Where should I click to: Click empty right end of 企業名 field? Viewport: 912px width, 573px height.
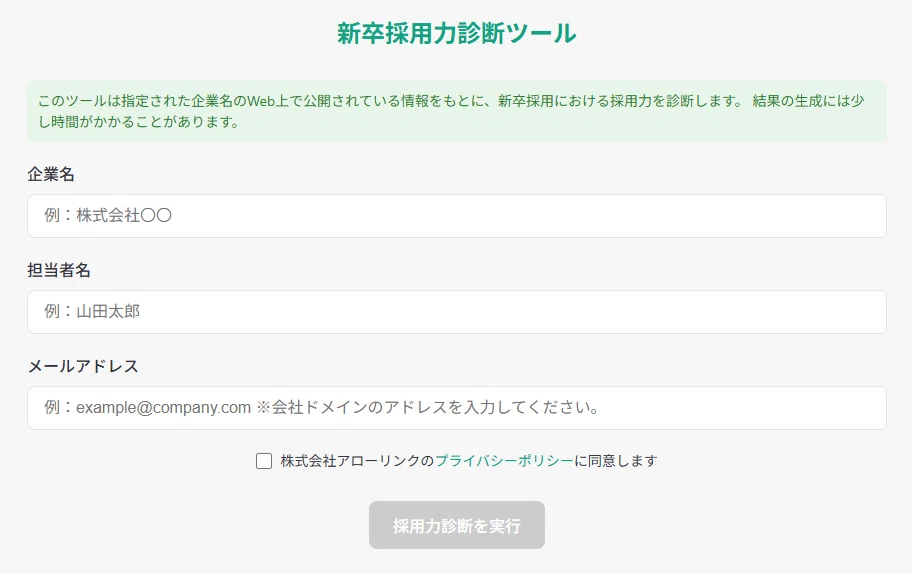pos(814,216)
